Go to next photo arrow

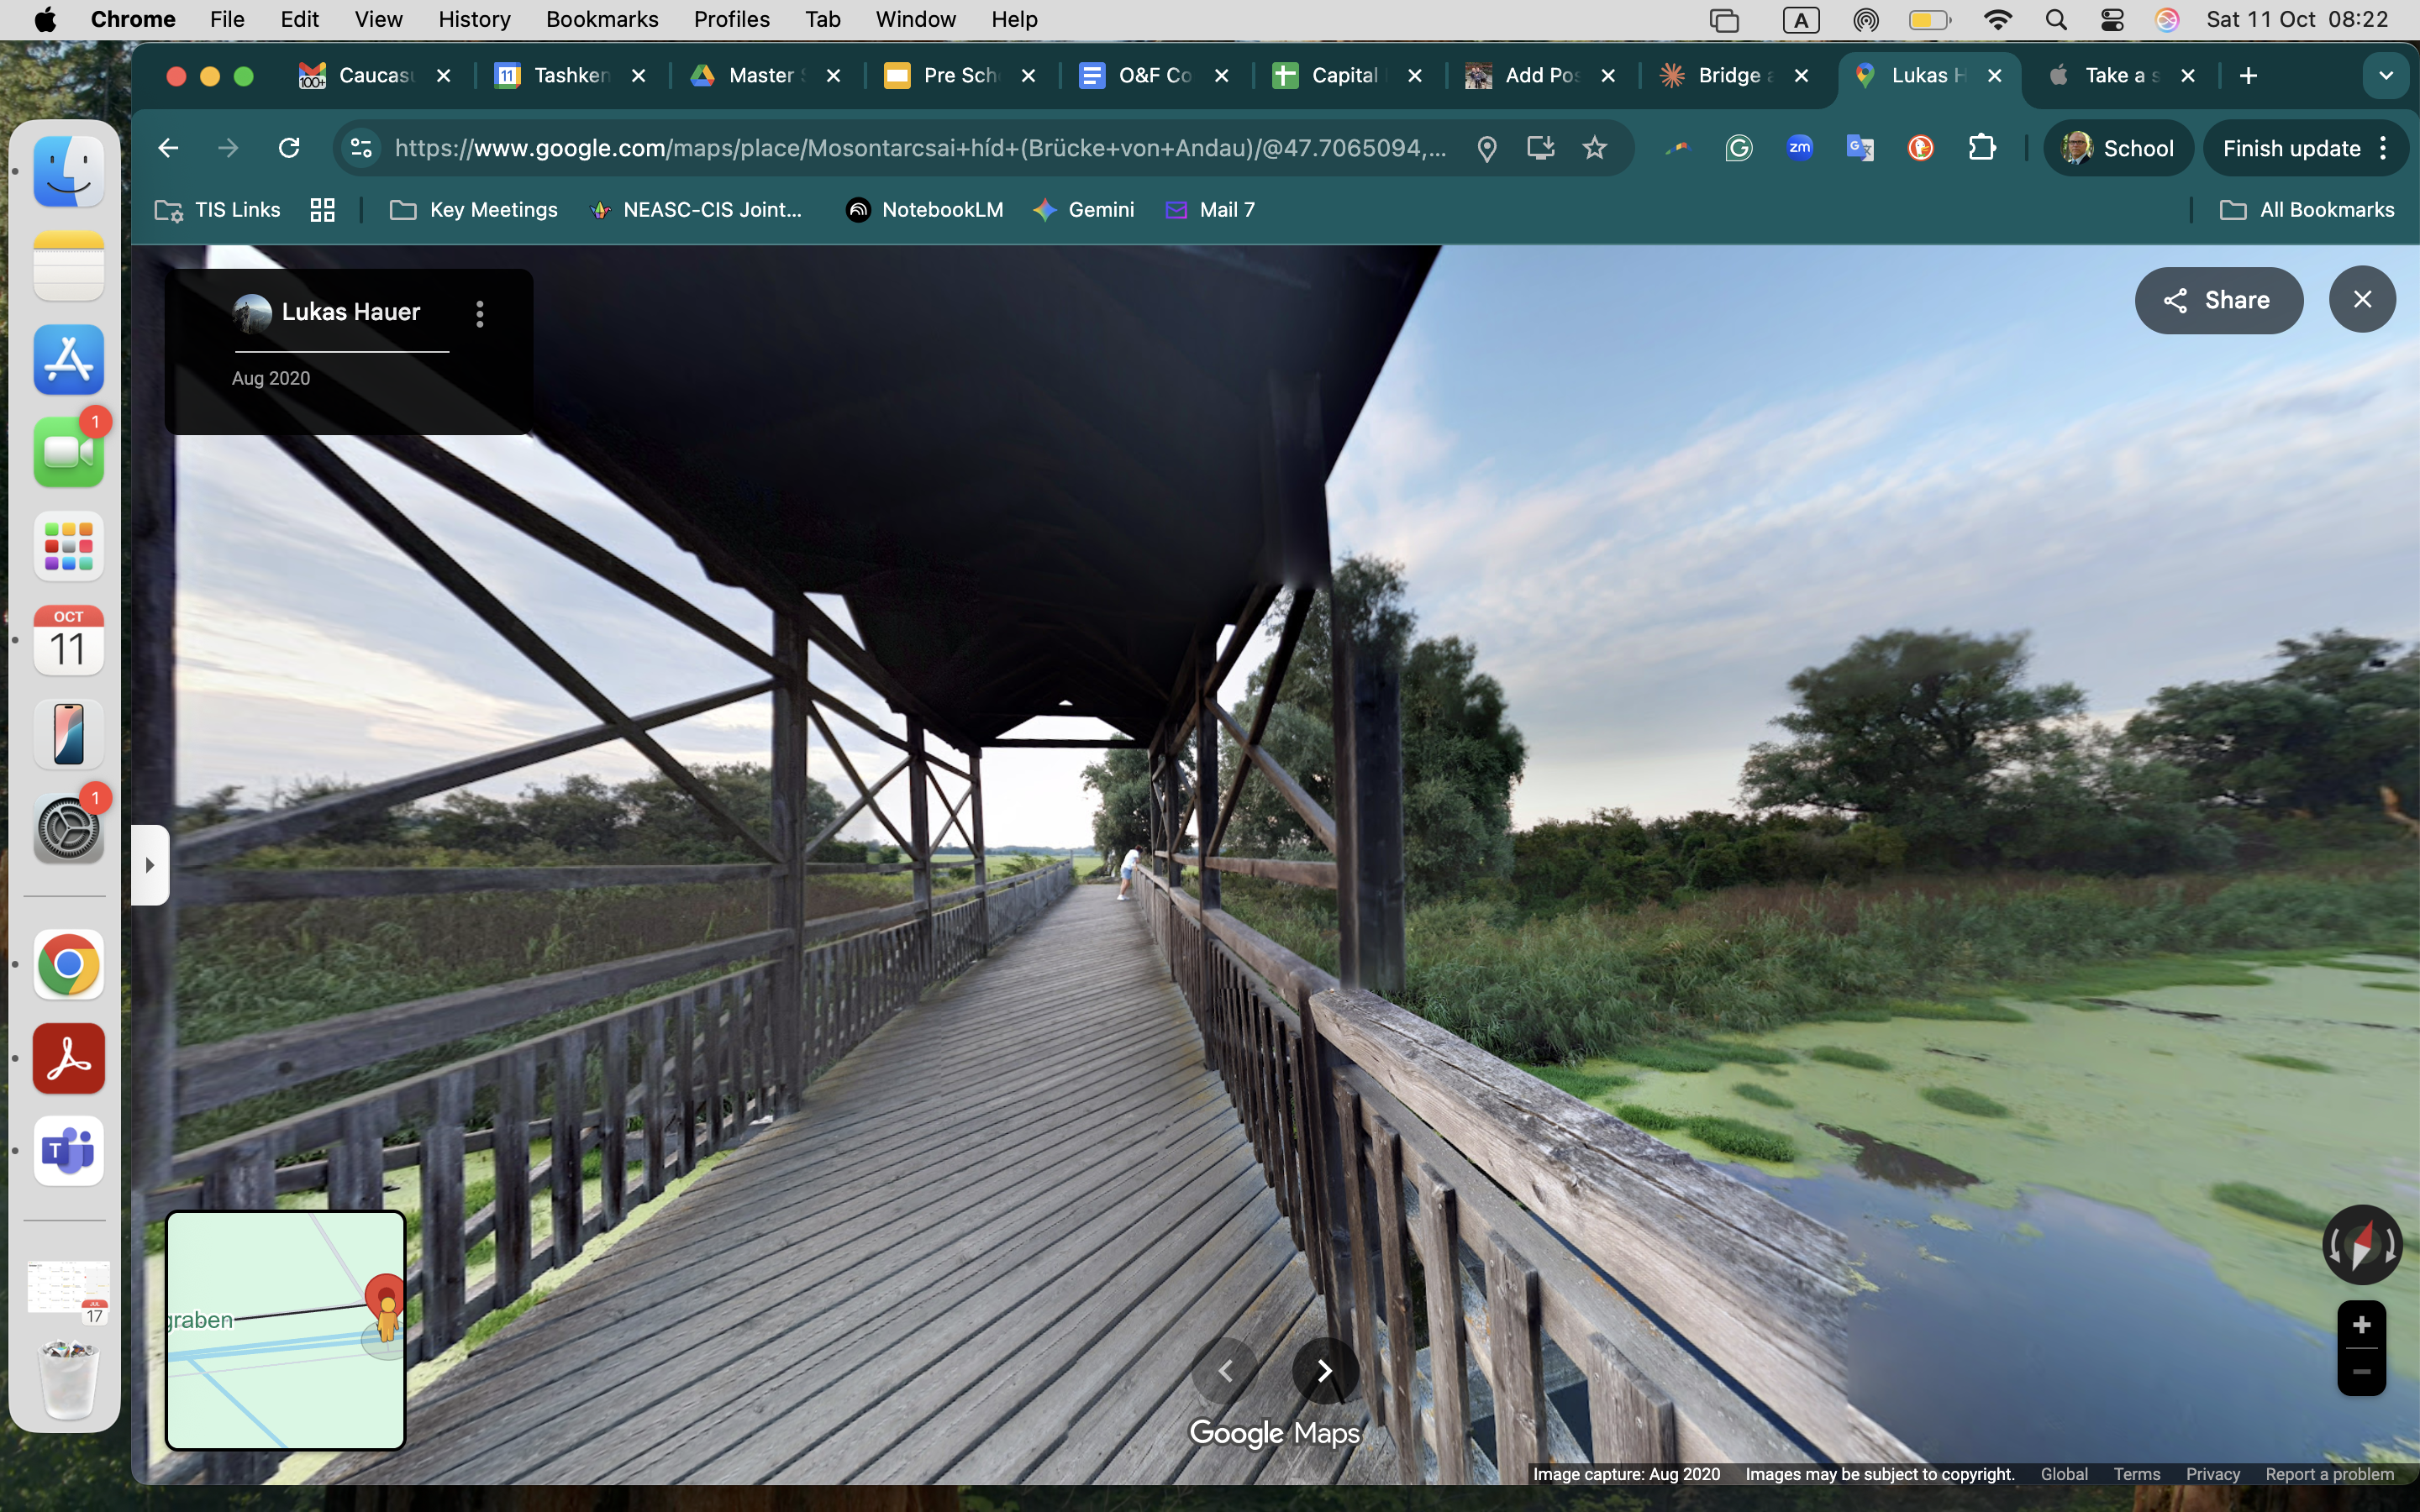1324,1371
